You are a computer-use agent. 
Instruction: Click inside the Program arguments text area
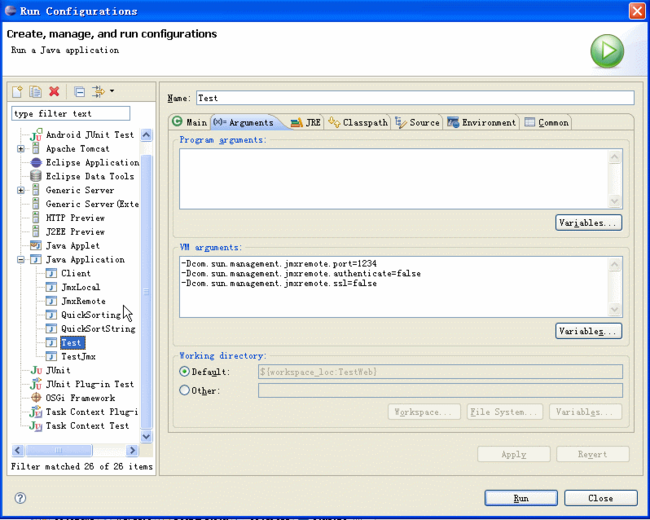click(394, 179)
